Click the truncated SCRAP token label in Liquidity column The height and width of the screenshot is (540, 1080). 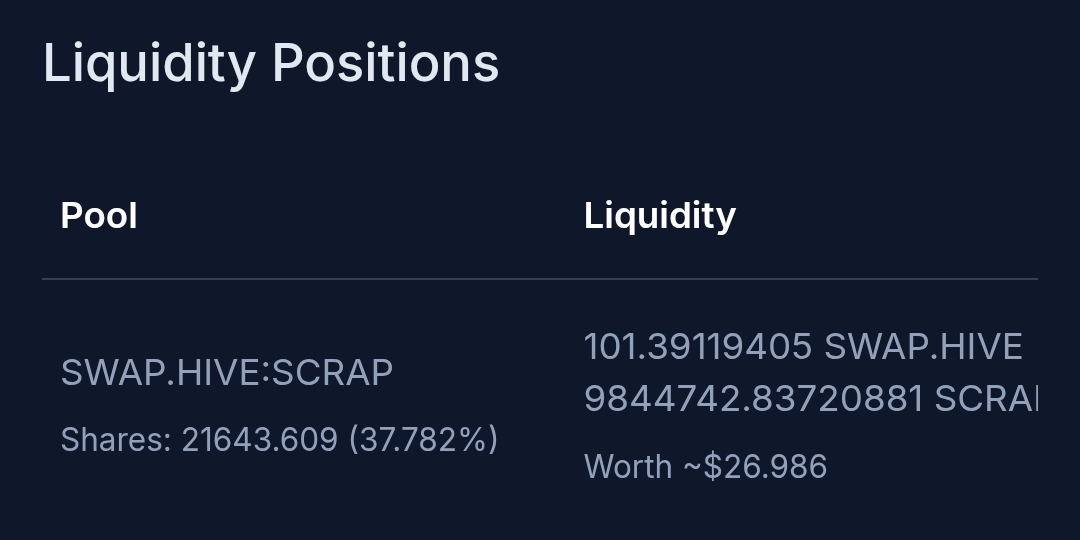pyautogui.click(x=985, y=399)
